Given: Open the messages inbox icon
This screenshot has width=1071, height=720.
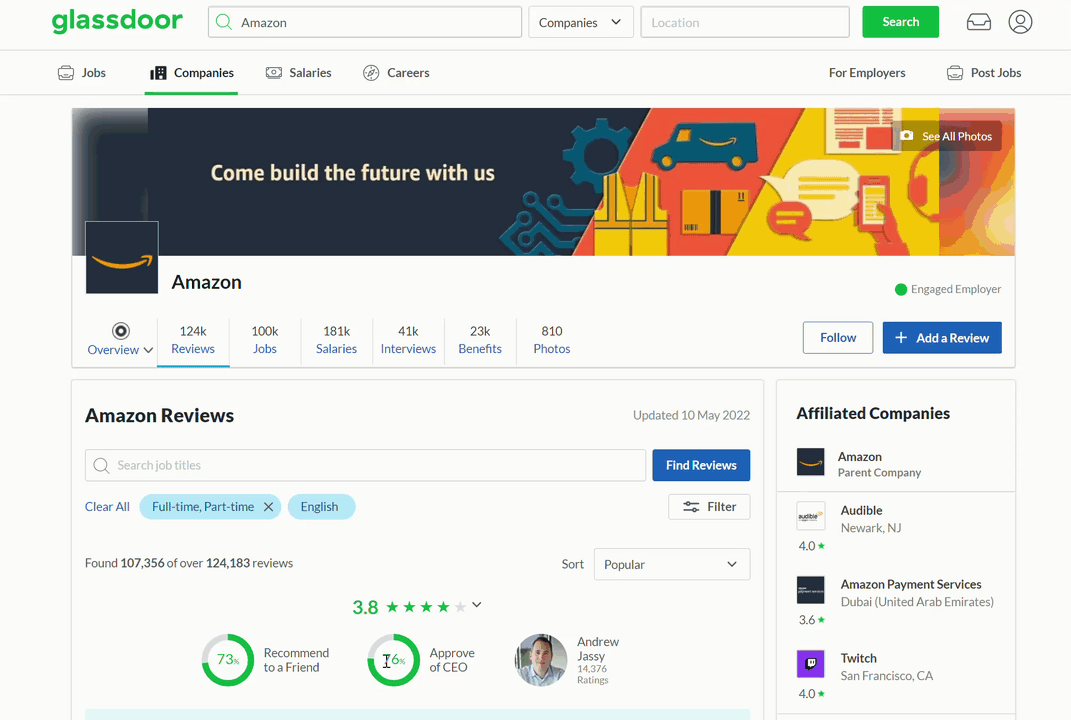Looking at the screenshot, I should [x=978, y=21].
